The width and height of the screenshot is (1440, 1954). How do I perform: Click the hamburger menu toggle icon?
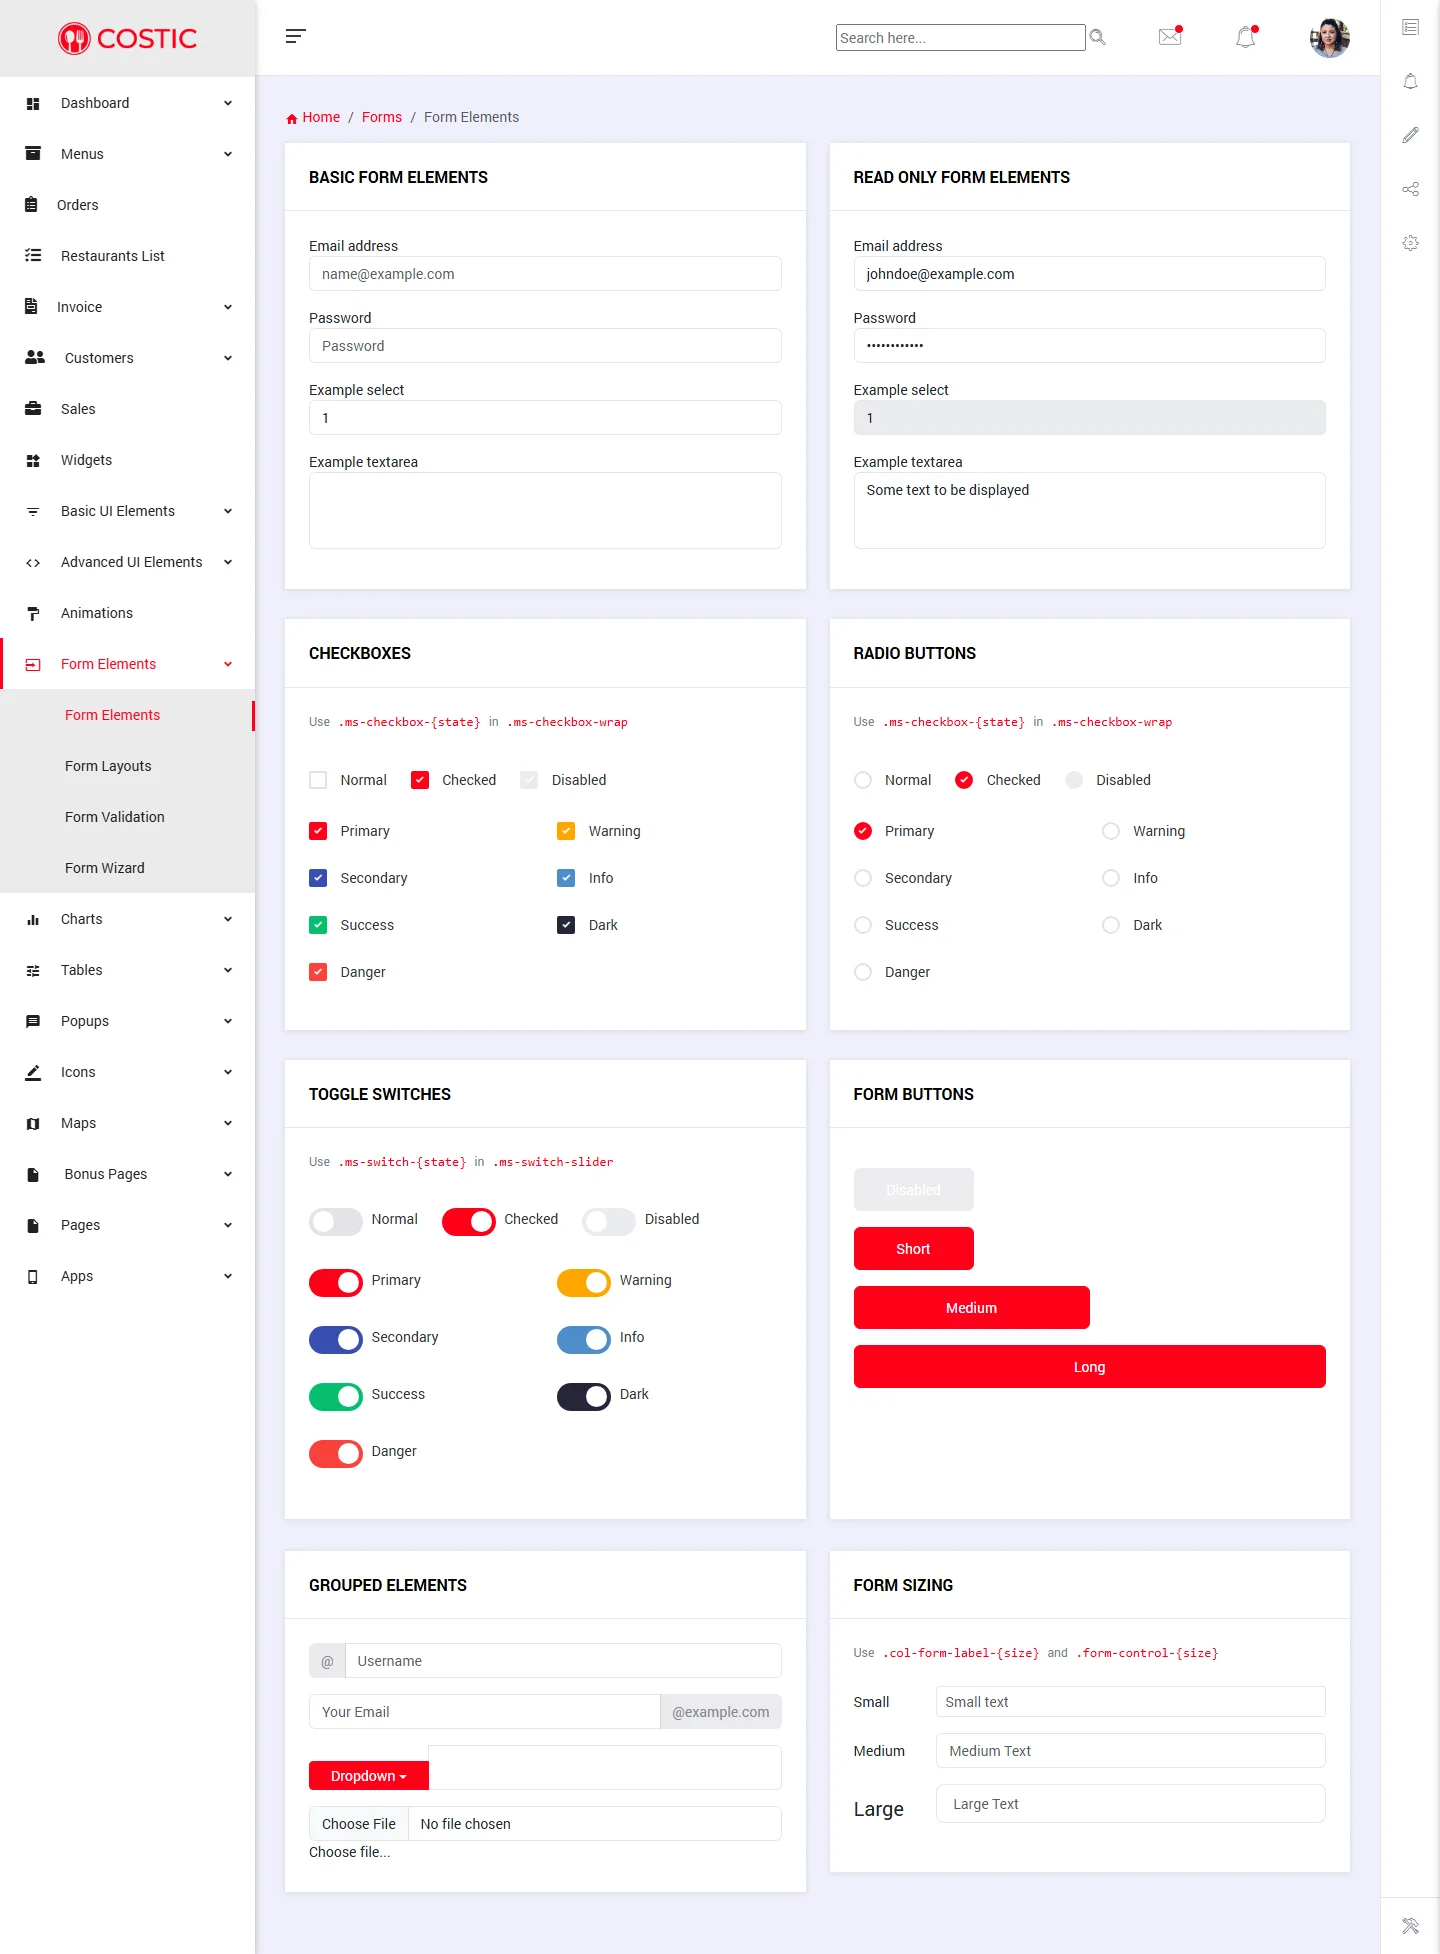pos(295,37)
